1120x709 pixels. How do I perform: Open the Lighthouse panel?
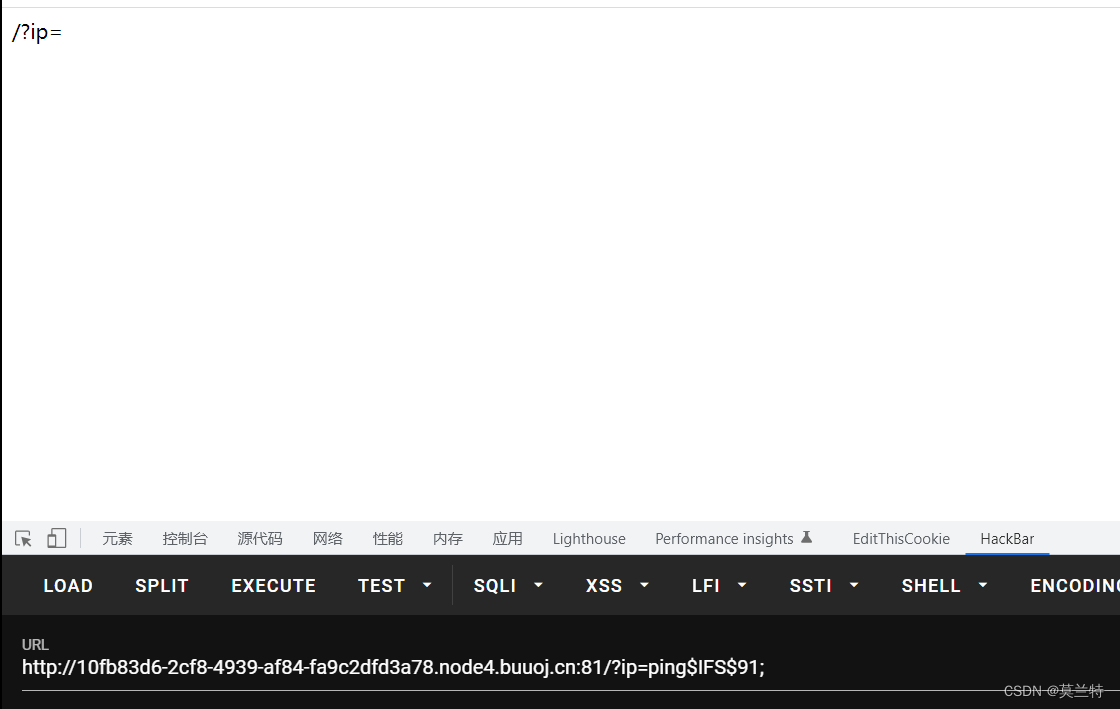pos(588,538)
